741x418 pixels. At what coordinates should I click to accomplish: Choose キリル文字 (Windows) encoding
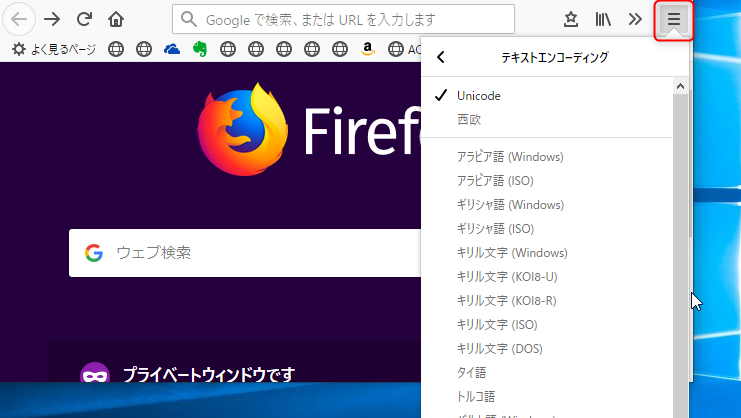(546, 253)
